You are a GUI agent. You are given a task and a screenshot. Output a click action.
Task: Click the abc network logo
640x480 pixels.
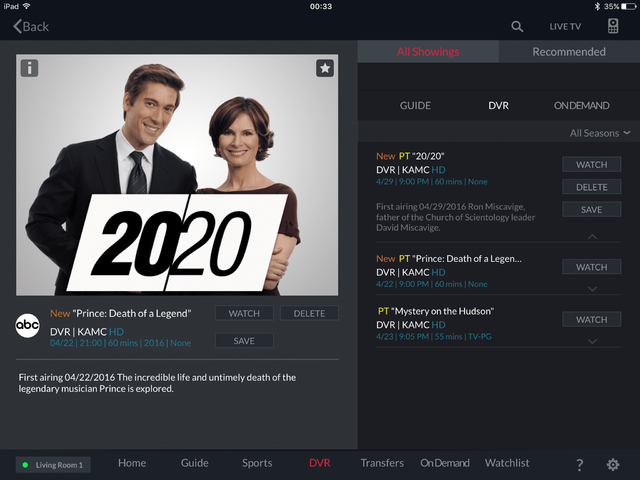[x=27, y=326]
